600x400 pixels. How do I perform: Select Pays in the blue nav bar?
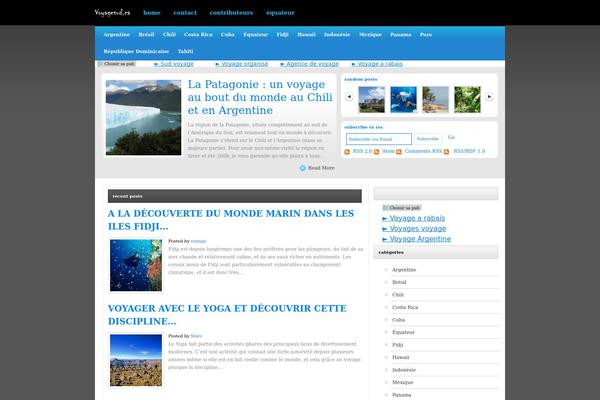coord(426,34)
